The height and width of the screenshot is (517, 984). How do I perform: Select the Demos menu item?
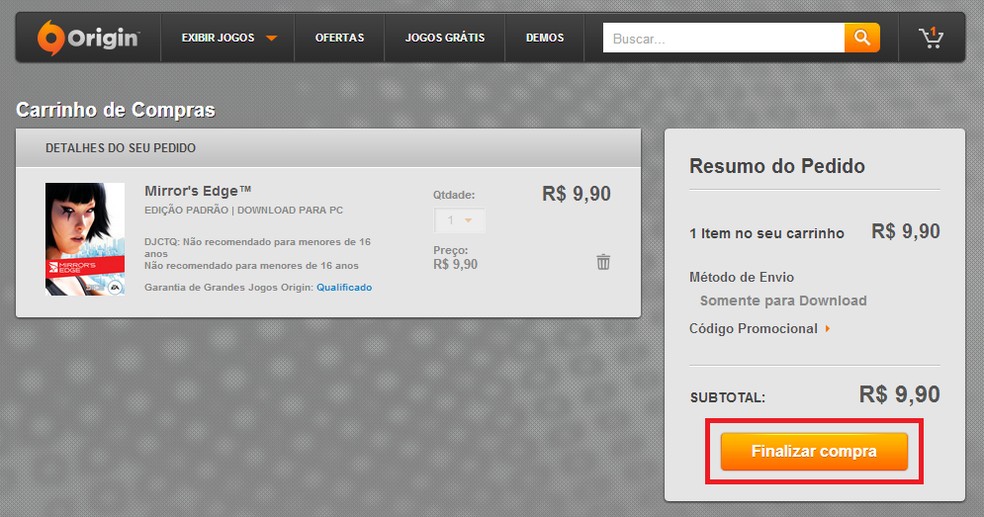[545, 38]
